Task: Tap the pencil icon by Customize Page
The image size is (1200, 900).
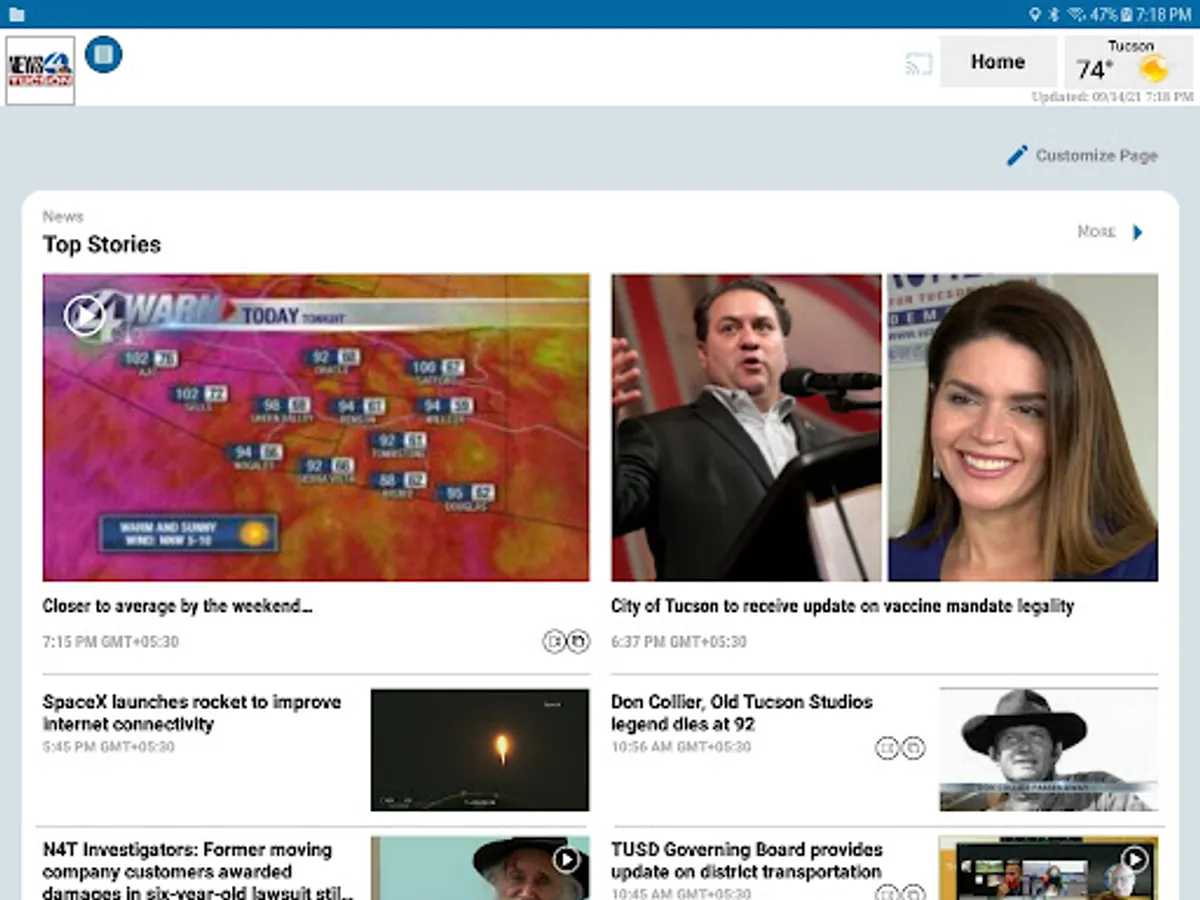Action: pyautogui.click(x=1017, y=155)
